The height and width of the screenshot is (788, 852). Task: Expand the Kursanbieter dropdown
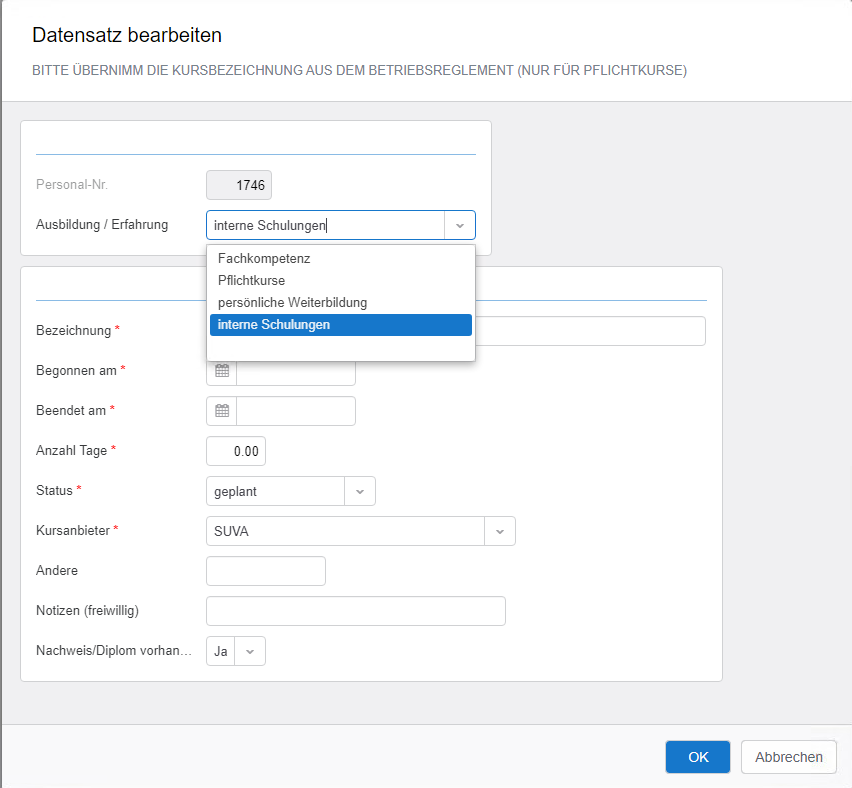pyautogui.click(x=500, y=531)
